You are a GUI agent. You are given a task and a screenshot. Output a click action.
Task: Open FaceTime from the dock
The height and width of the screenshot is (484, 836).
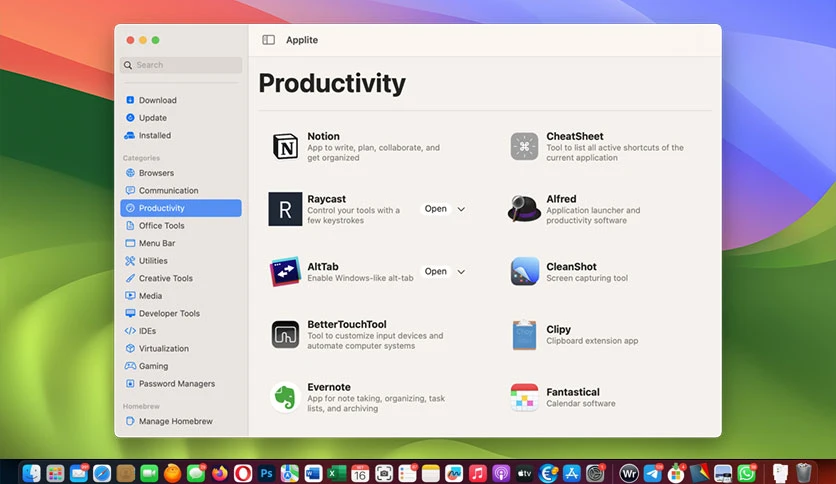(149, 473)
